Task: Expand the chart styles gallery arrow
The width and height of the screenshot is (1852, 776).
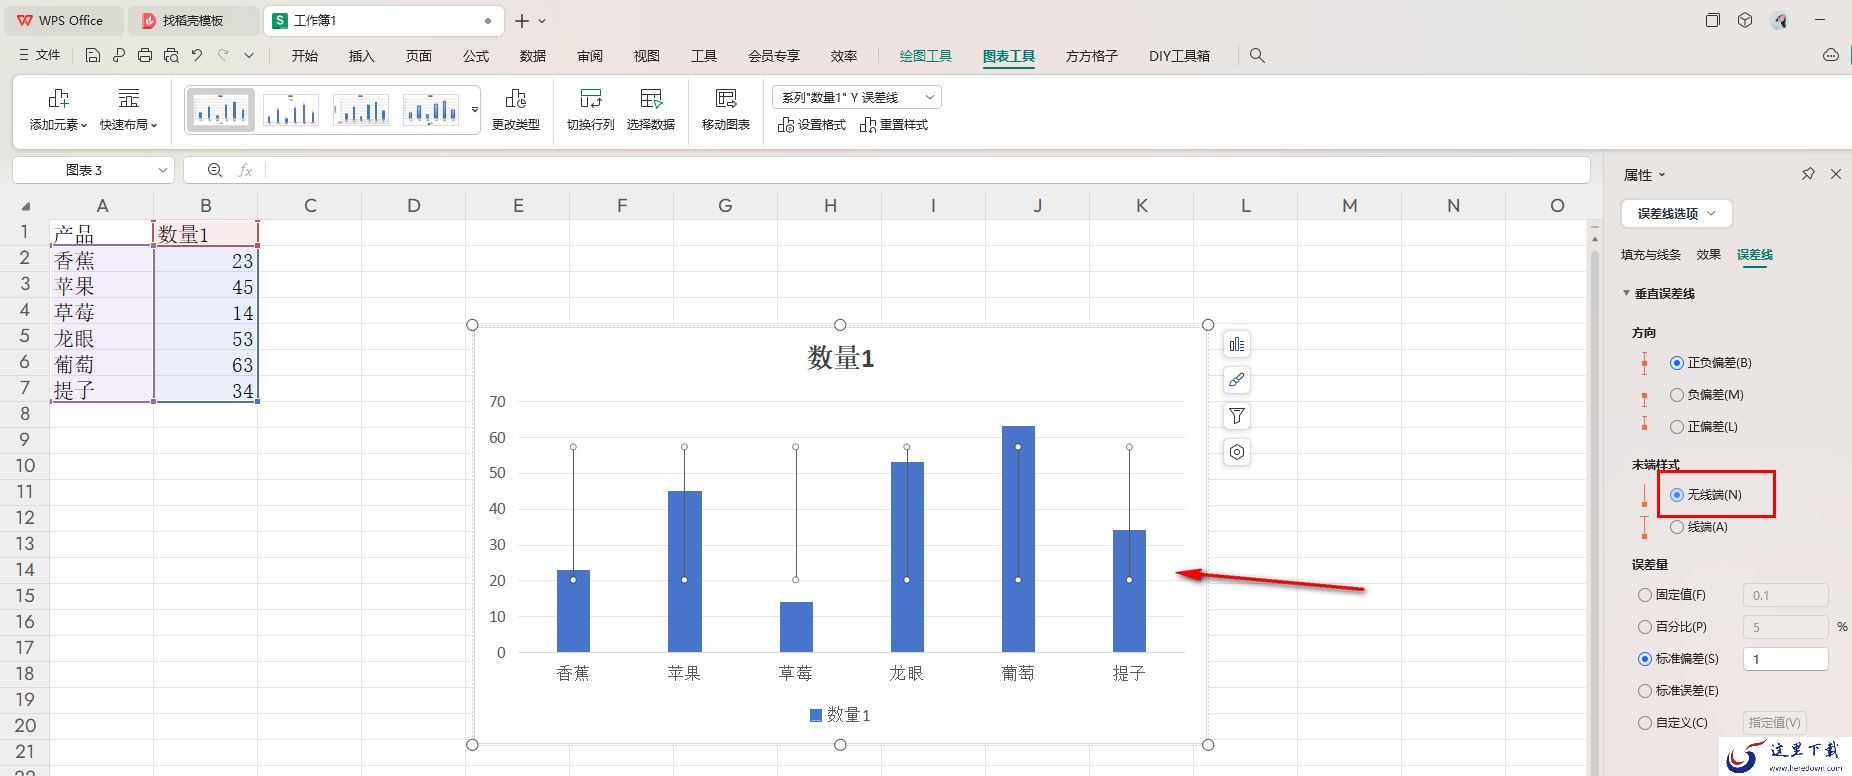Action: point(475,110)
